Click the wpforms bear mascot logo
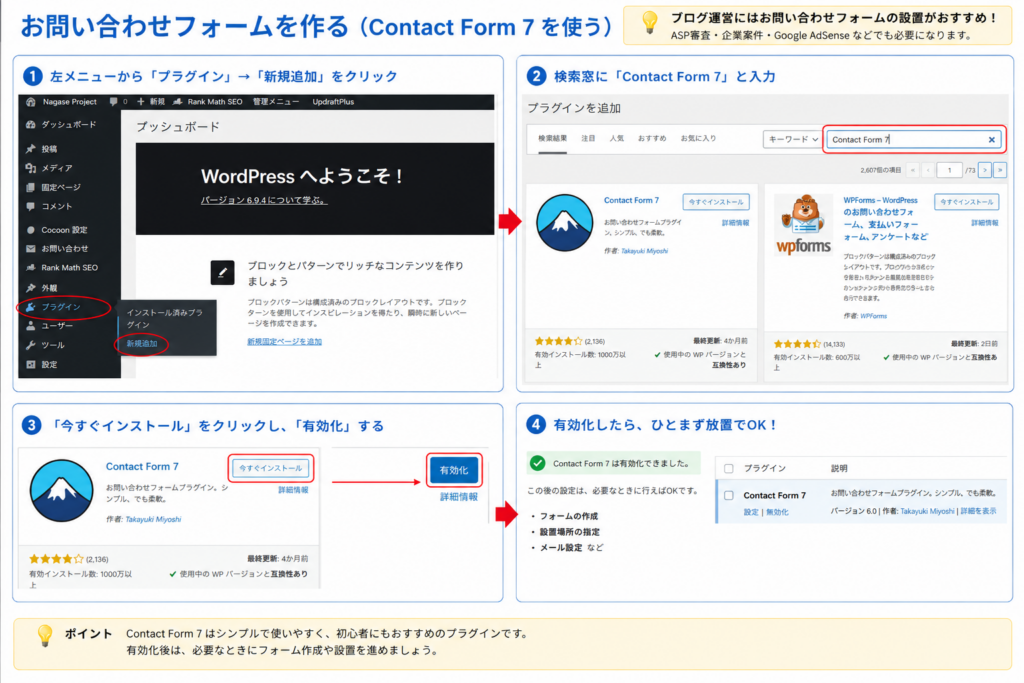Screen dimensions: 1024x683 click(x=803, y=224)
